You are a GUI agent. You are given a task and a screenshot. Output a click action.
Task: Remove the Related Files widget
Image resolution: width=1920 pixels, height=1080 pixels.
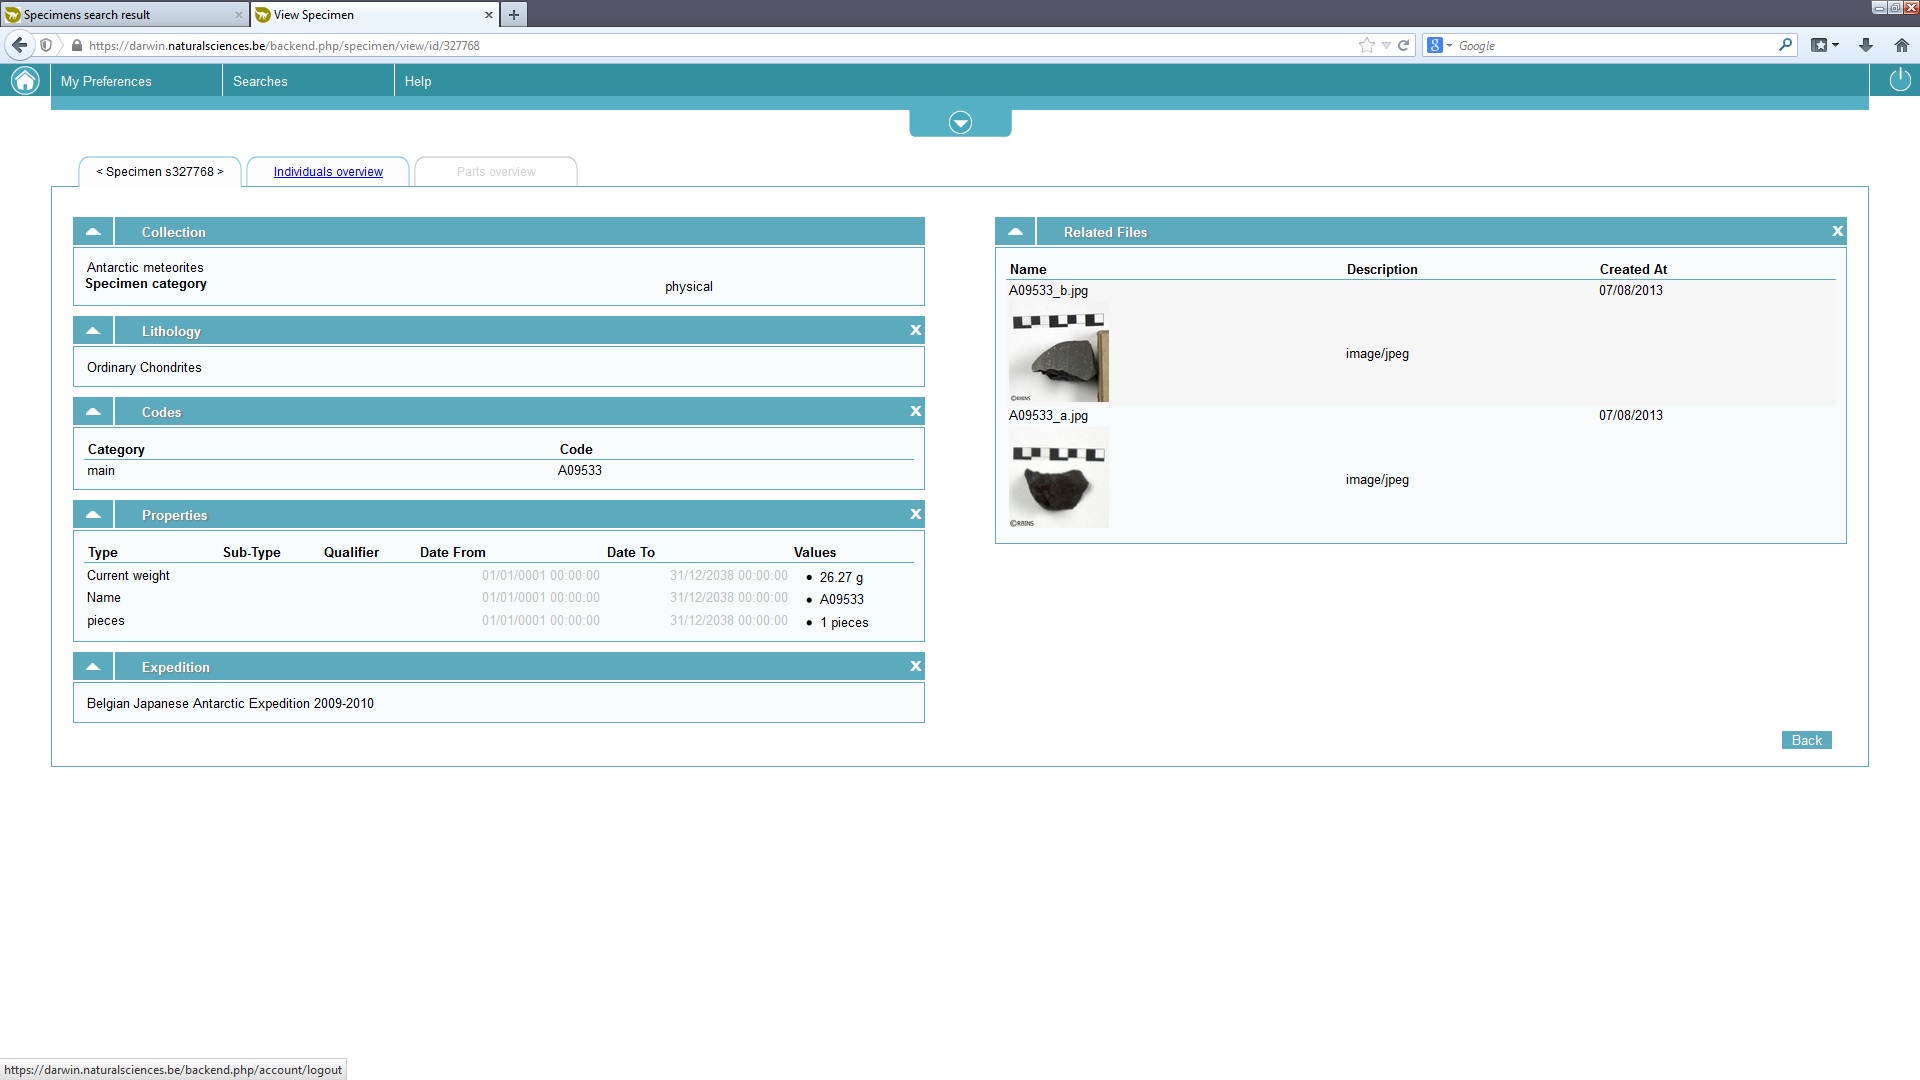1837,231
